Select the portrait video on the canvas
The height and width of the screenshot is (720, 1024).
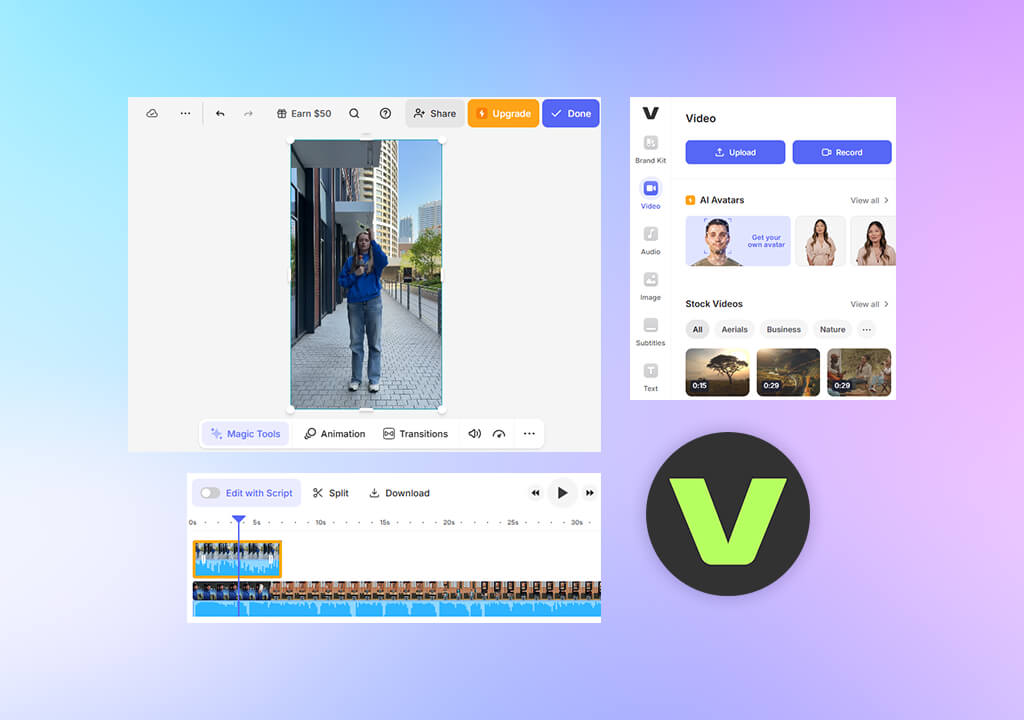coord(366,274)
